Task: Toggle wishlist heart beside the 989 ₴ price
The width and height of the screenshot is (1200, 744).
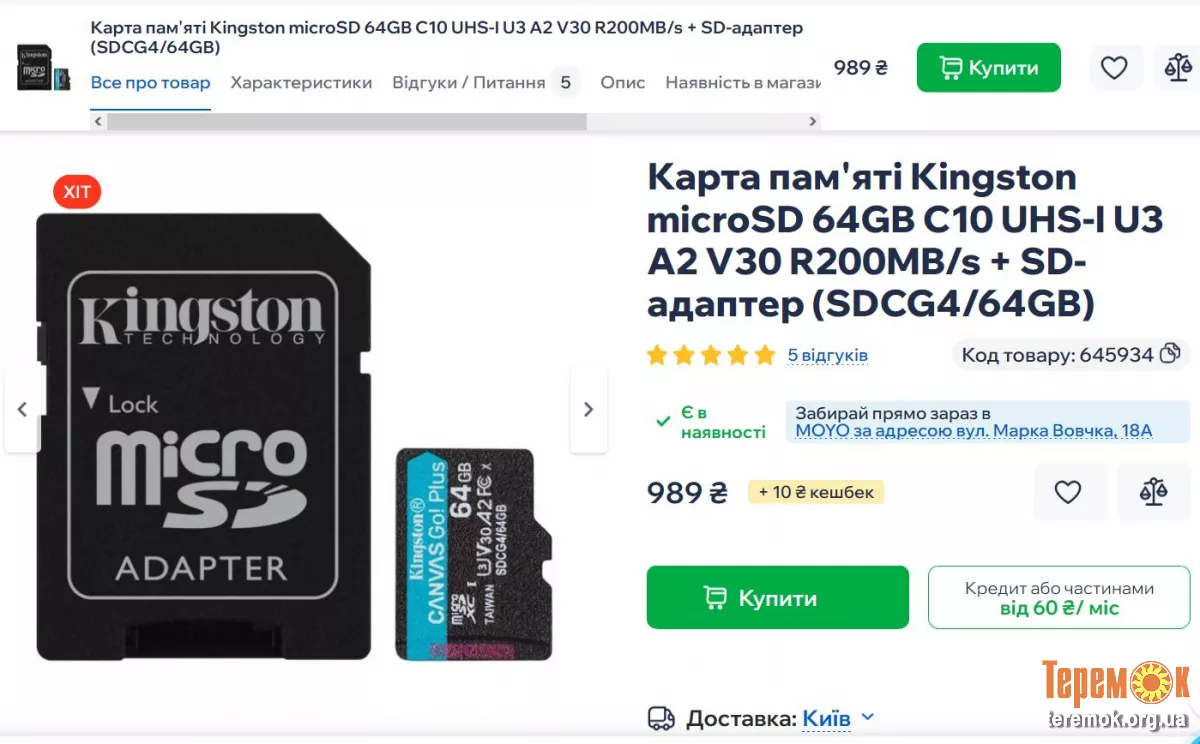Action: [1069, 492]
